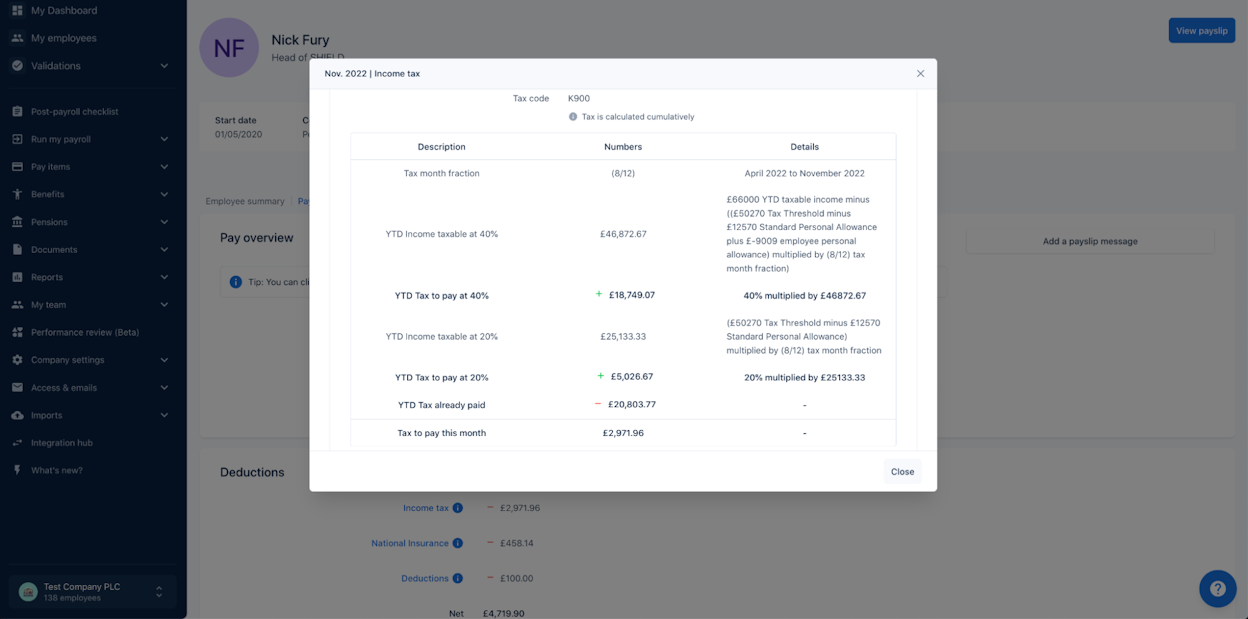Expand the Validations menu chevron
Image resolution: width=1248 pixels, height=619 pixels.
click(164, 66)
